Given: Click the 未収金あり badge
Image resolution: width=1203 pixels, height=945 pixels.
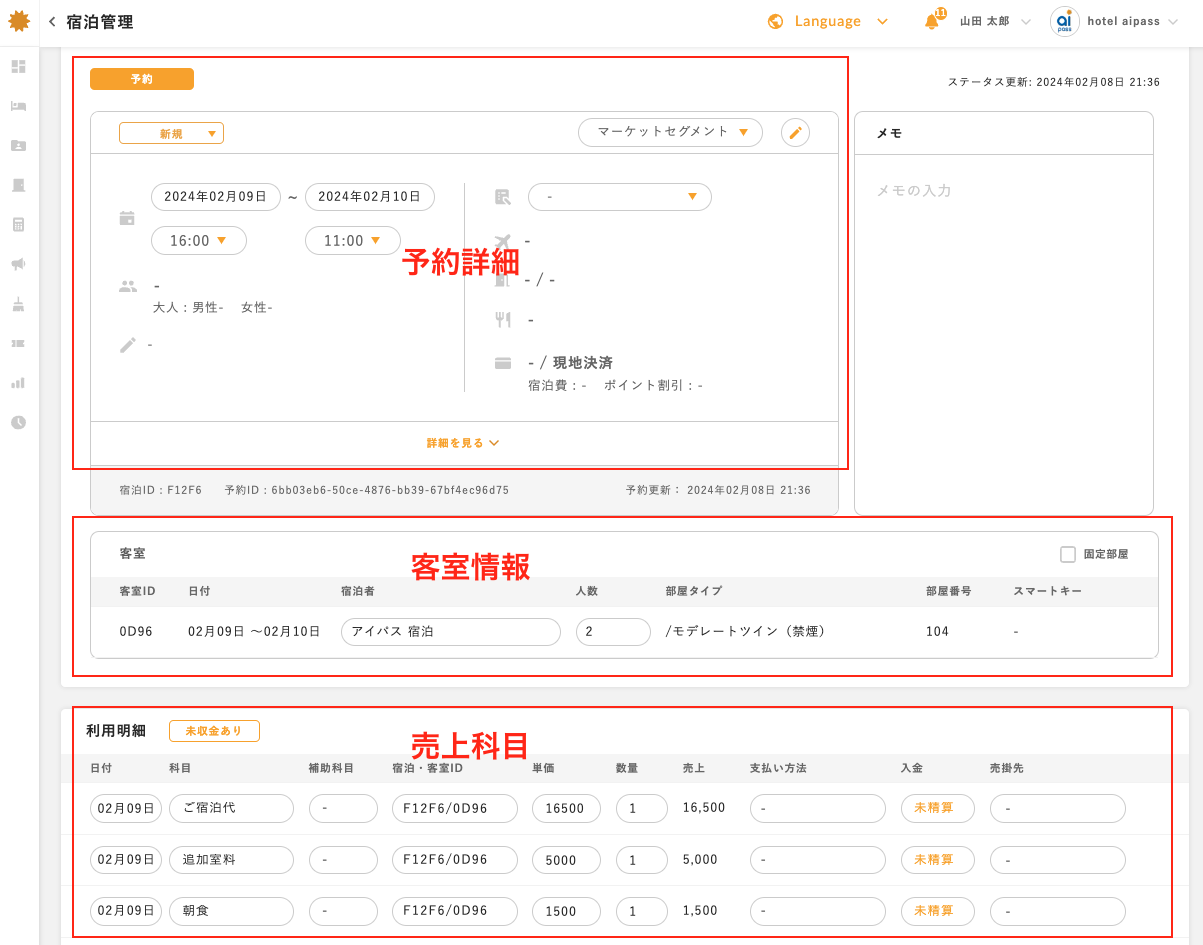Looking at the screenshot, I should point(214,731).
